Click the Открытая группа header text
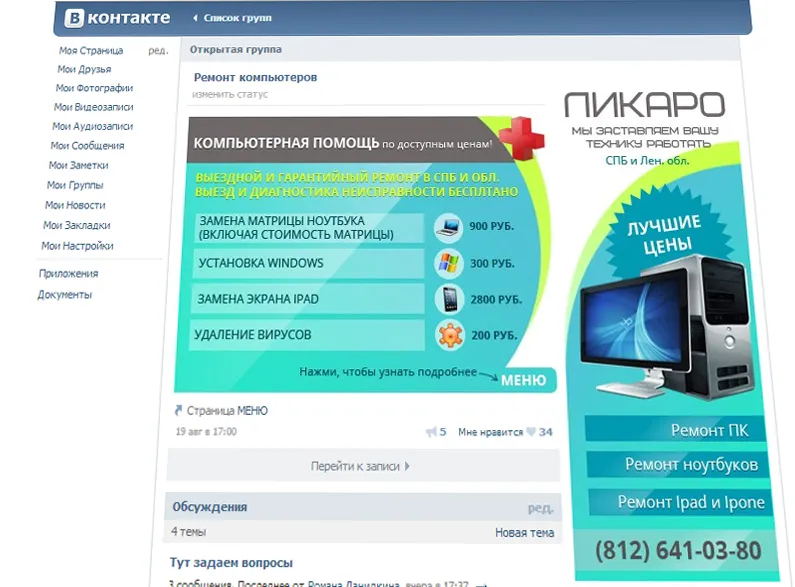 click(x=236, y=50)
